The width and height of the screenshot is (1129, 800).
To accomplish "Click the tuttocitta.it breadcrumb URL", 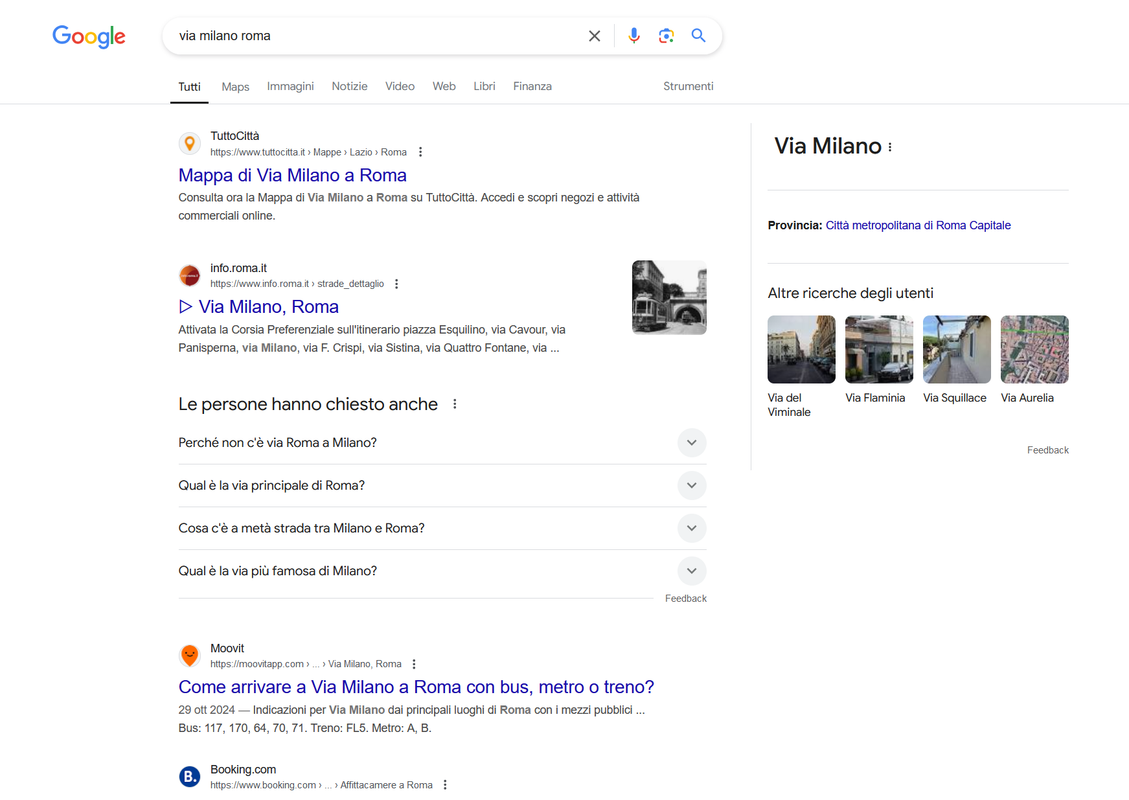I will [x=308, y=152].
